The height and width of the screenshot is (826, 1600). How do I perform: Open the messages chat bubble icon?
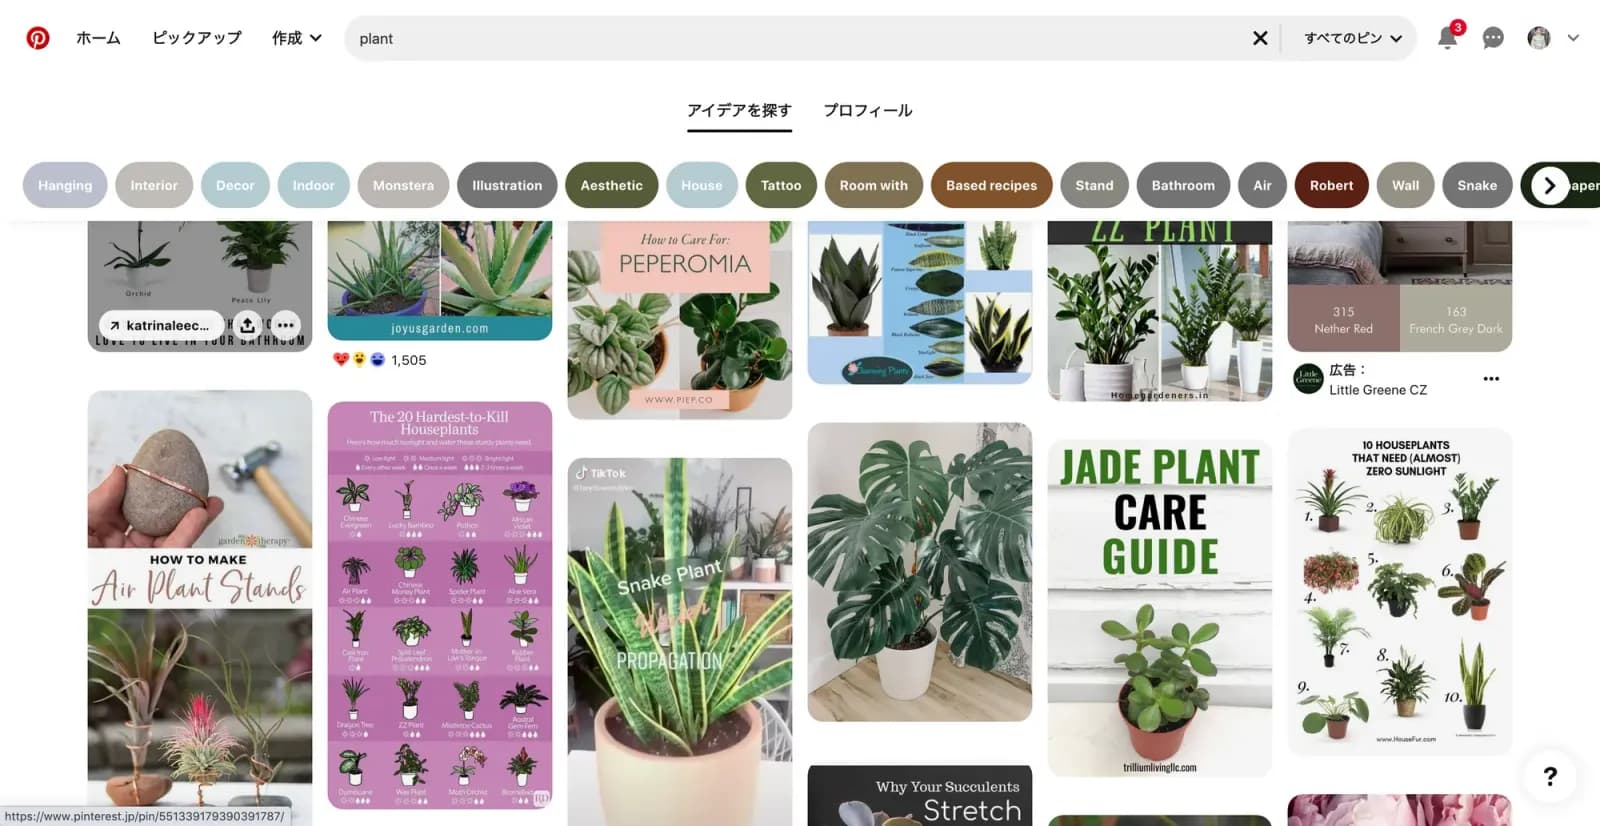[x=1493, y=38]
